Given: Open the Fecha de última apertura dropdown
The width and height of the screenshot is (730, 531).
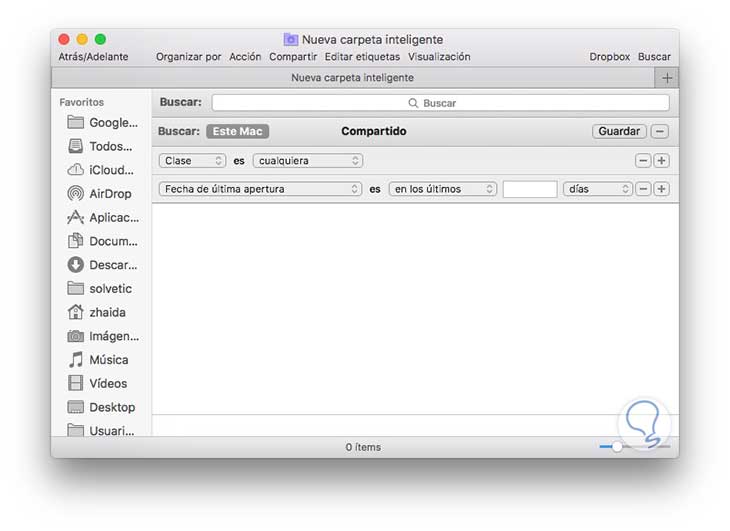Looking at the screenshot, I should point(260,189).
